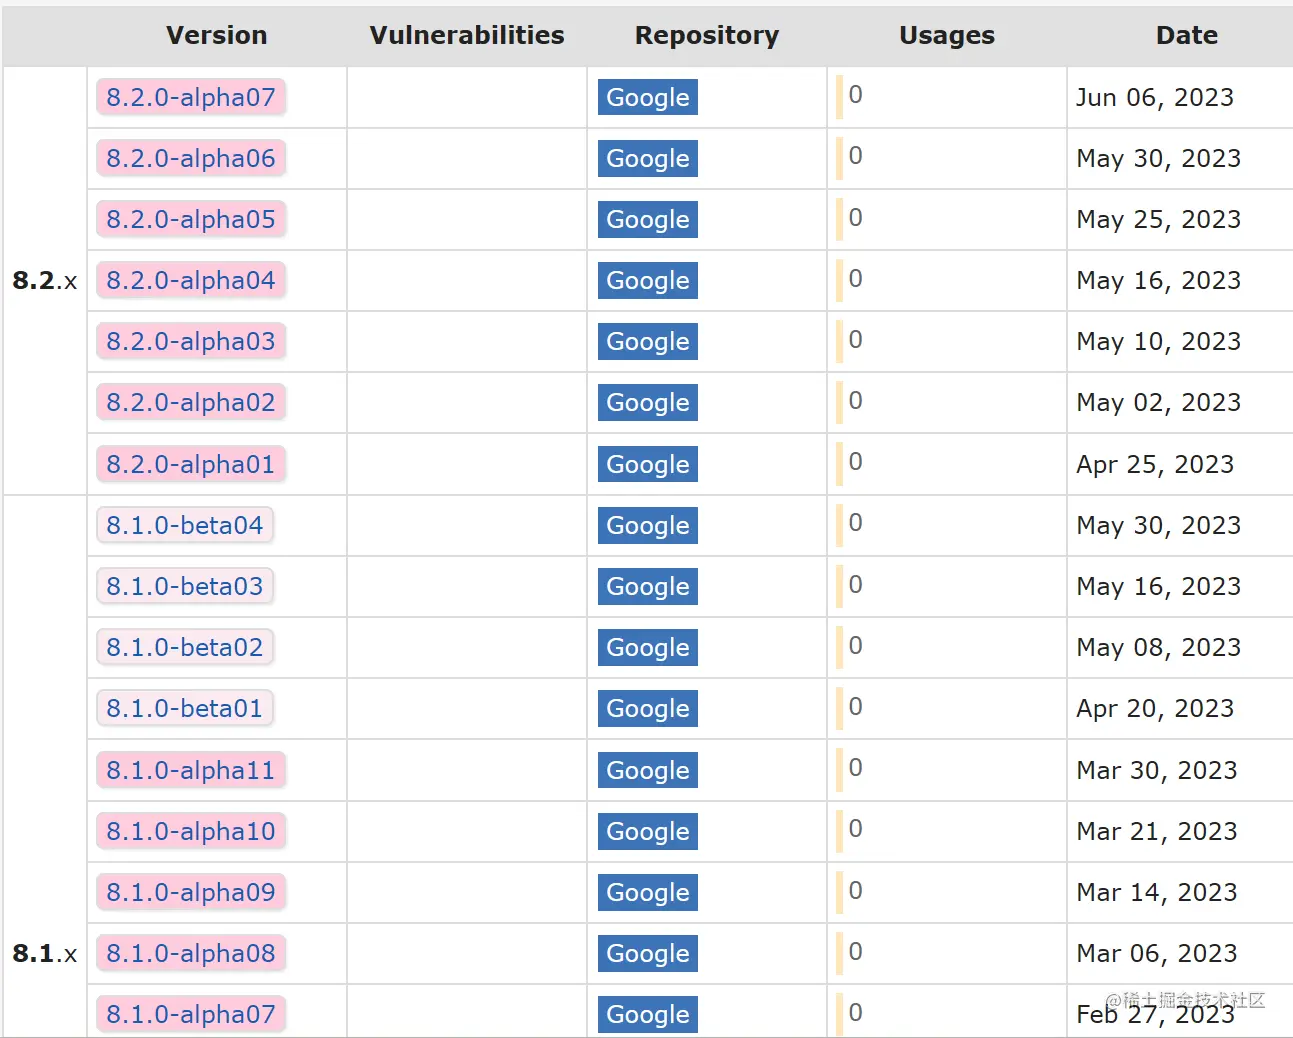1293x1038 pixels.
Task: Click usages count 0 for 8.1.0-alpha10
Action: [x=855, y=829]
